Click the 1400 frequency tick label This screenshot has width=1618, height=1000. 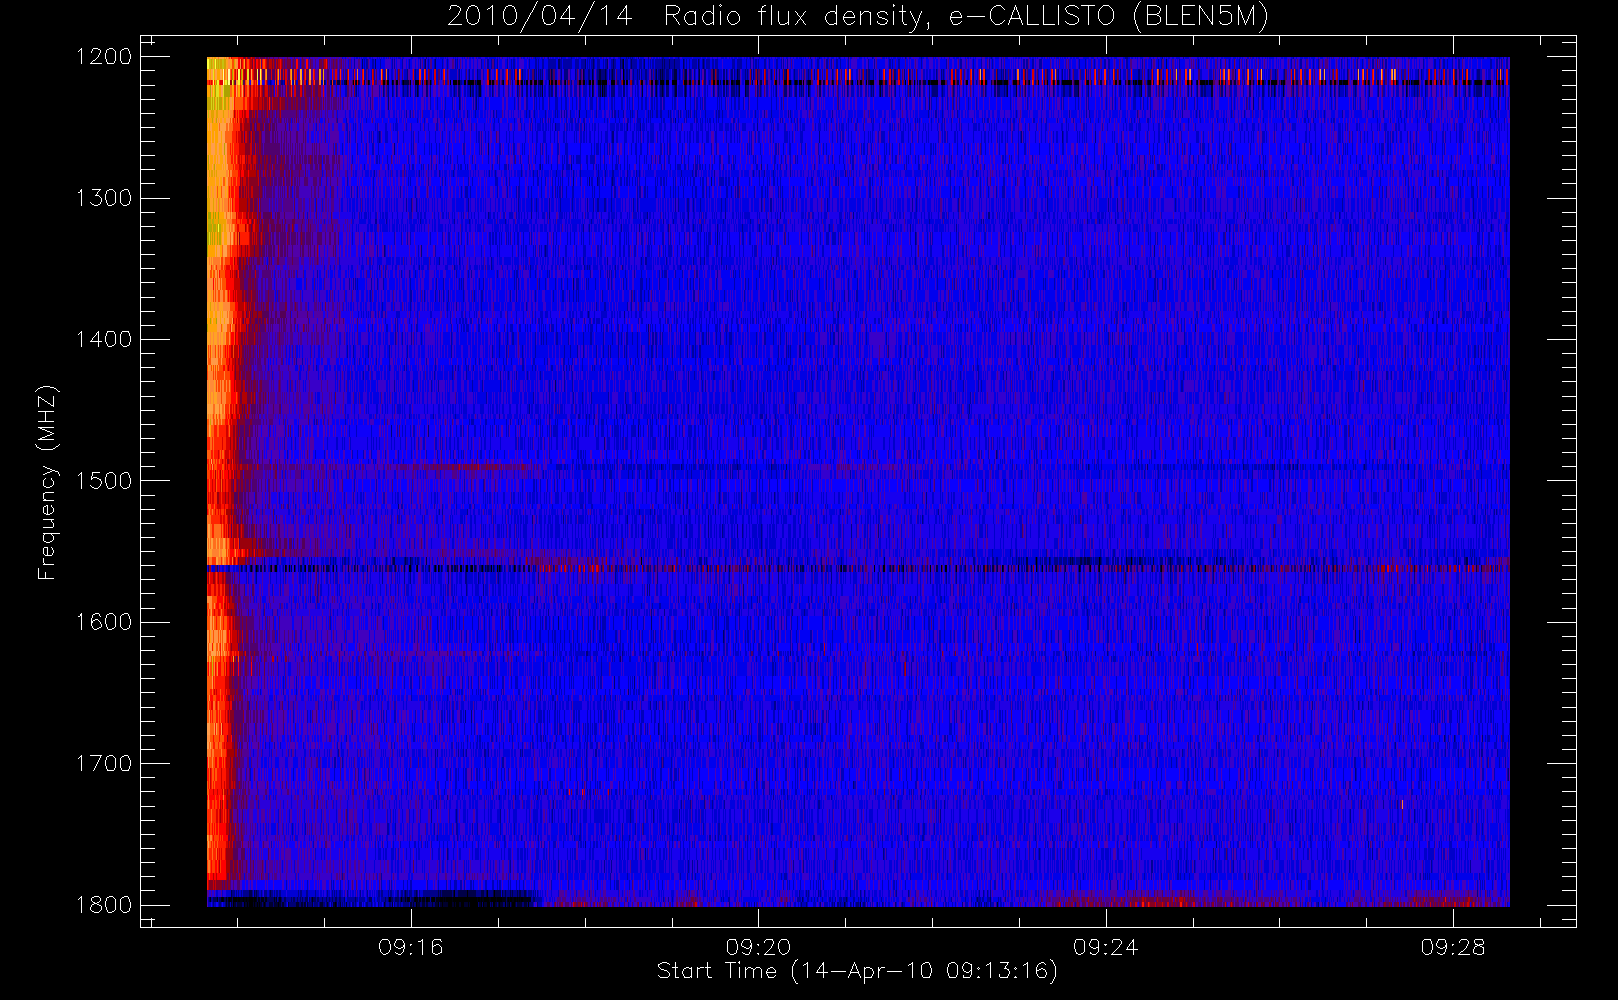[x=104, y=339]
